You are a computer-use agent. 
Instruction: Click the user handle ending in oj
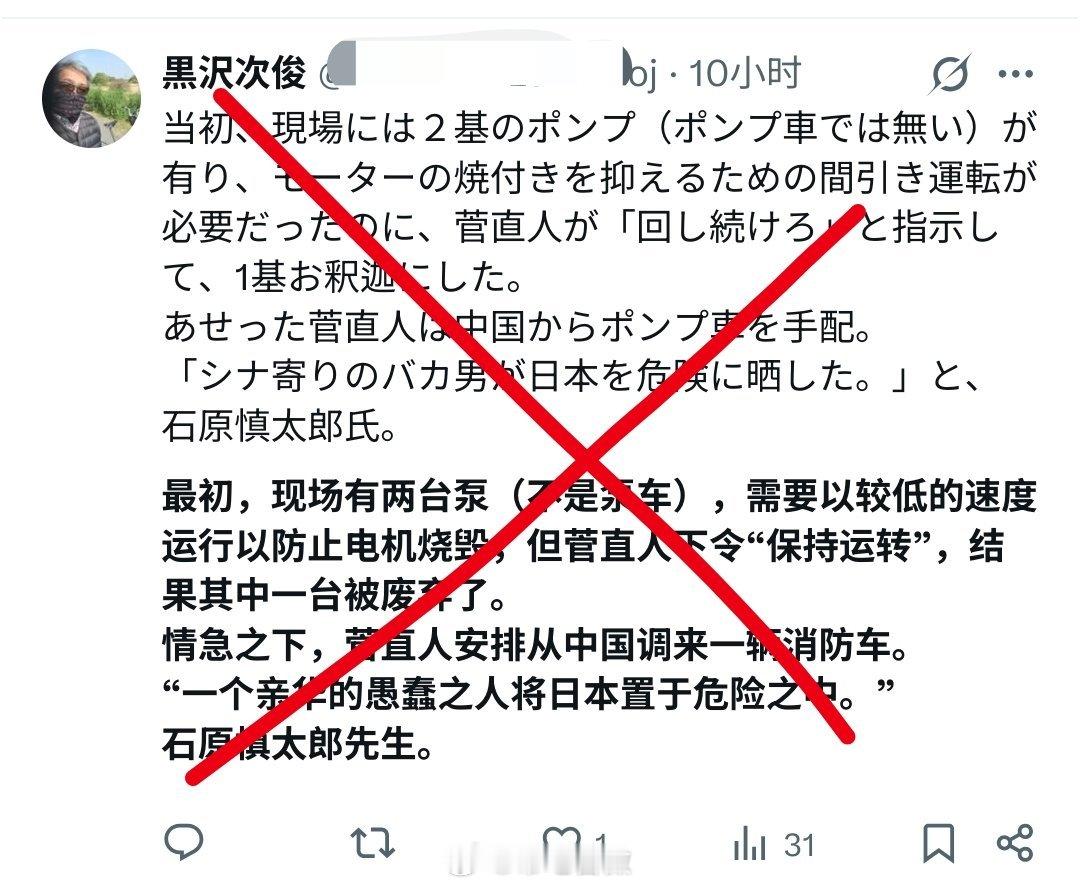pyautogui.click(x=486, y=73)
